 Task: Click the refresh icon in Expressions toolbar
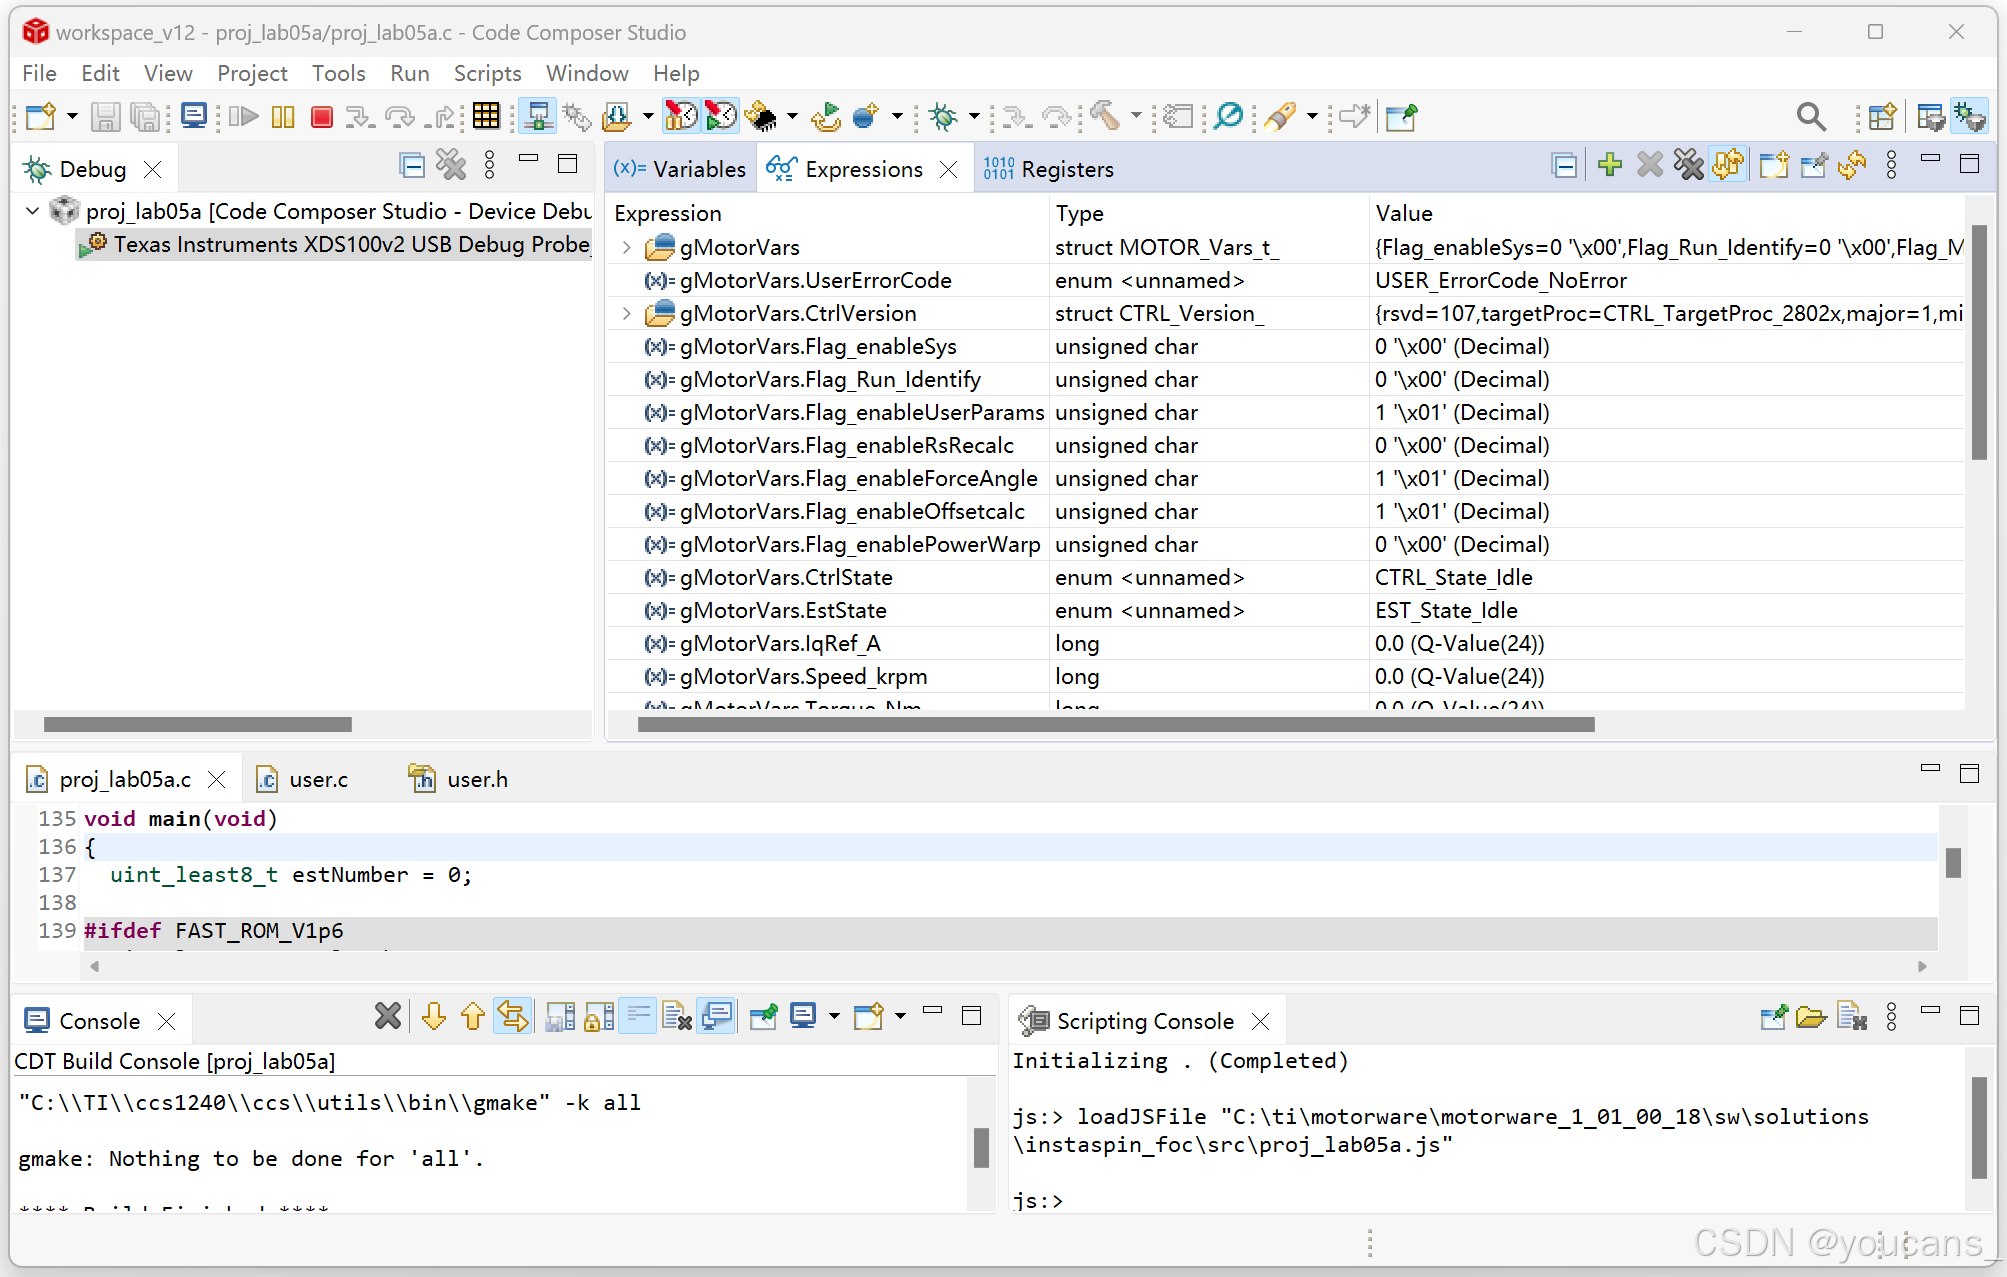click(1852, 165)
